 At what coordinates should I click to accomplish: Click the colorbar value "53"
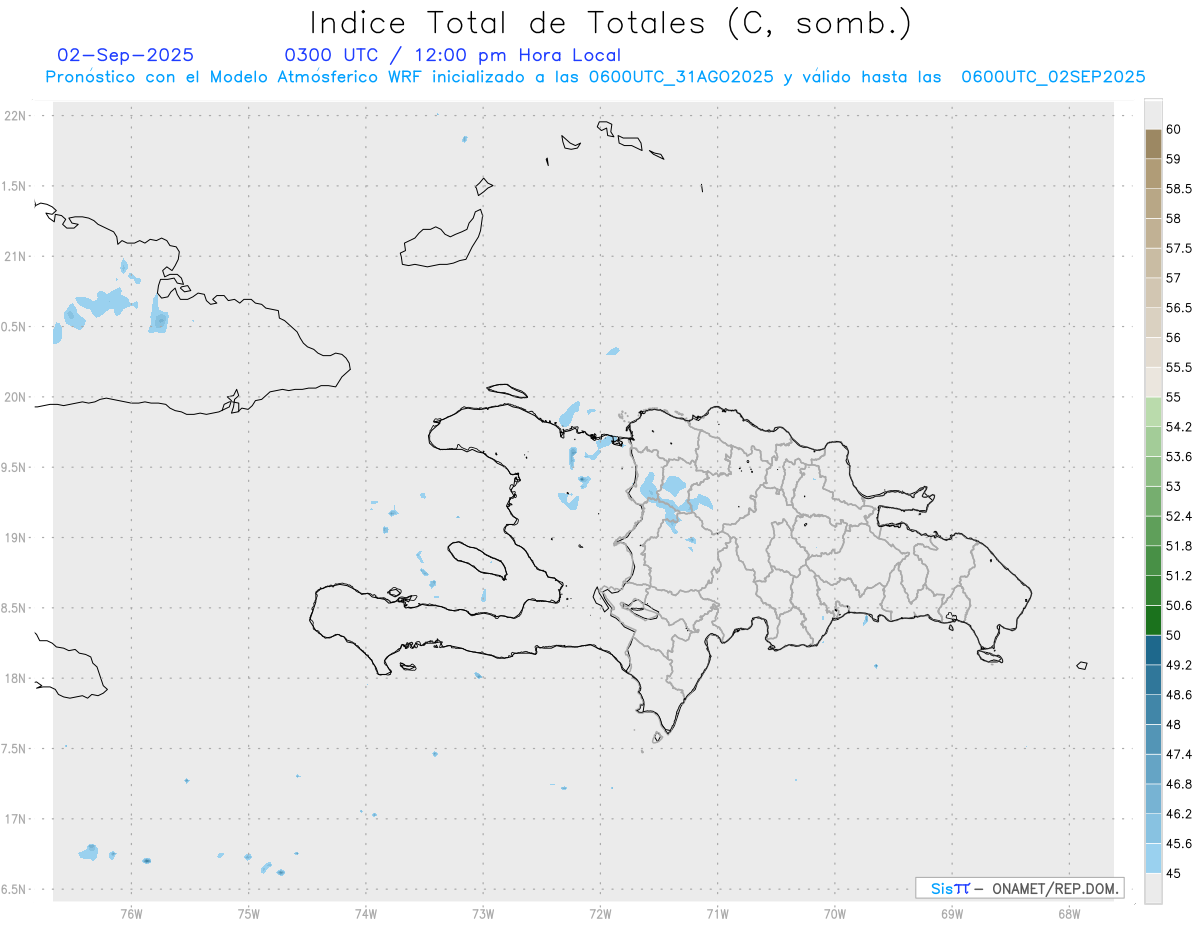(1174, 486)
